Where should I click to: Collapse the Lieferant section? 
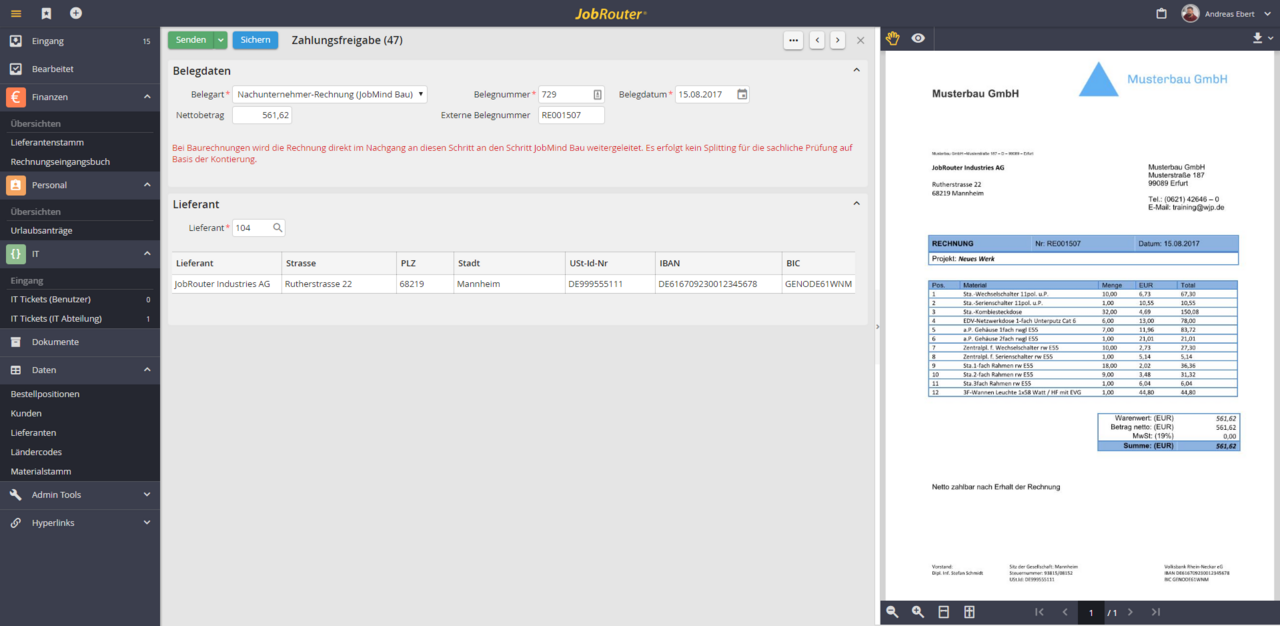tap(856, 203)
